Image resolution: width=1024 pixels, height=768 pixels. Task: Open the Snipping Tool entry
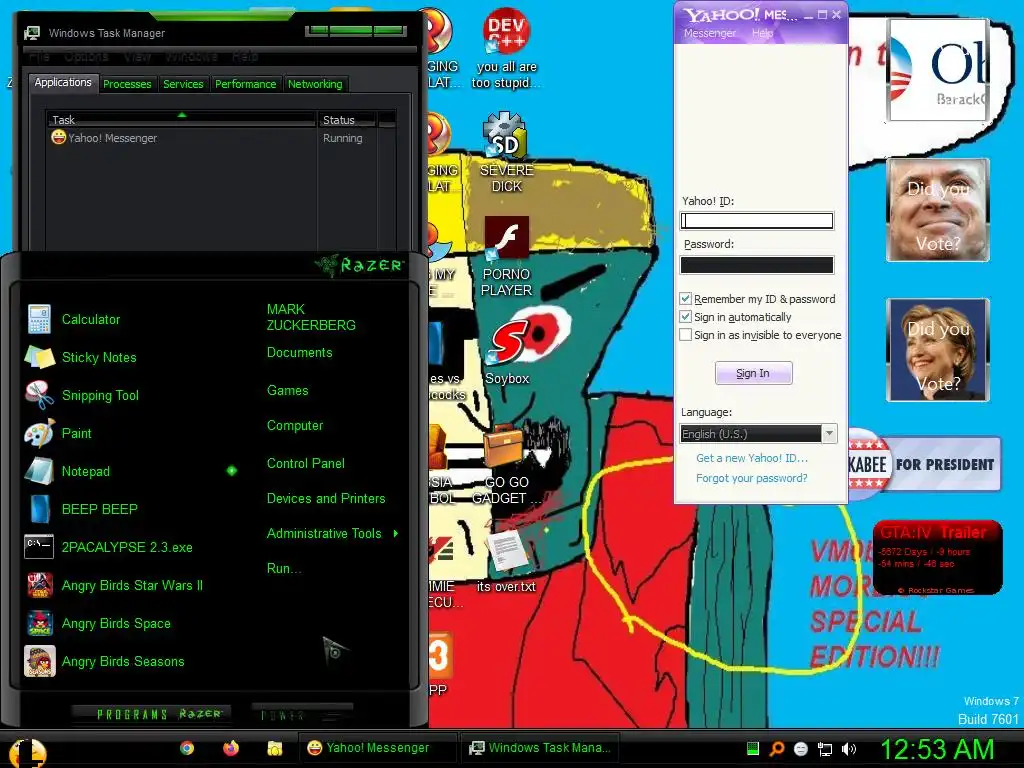82,395
